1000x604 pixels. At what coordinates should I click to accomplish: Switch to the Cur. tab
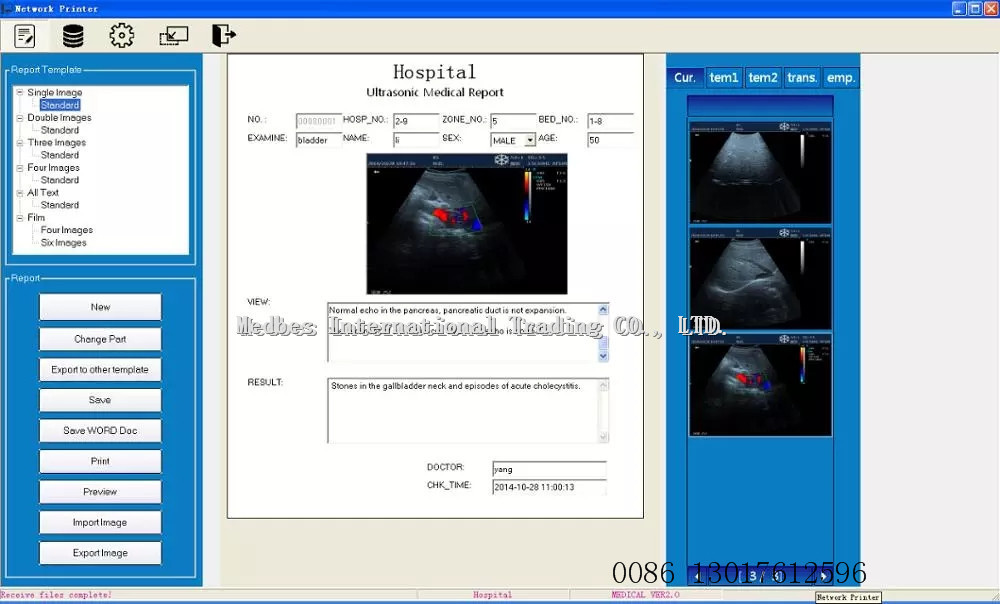click(x=685, y=78)
